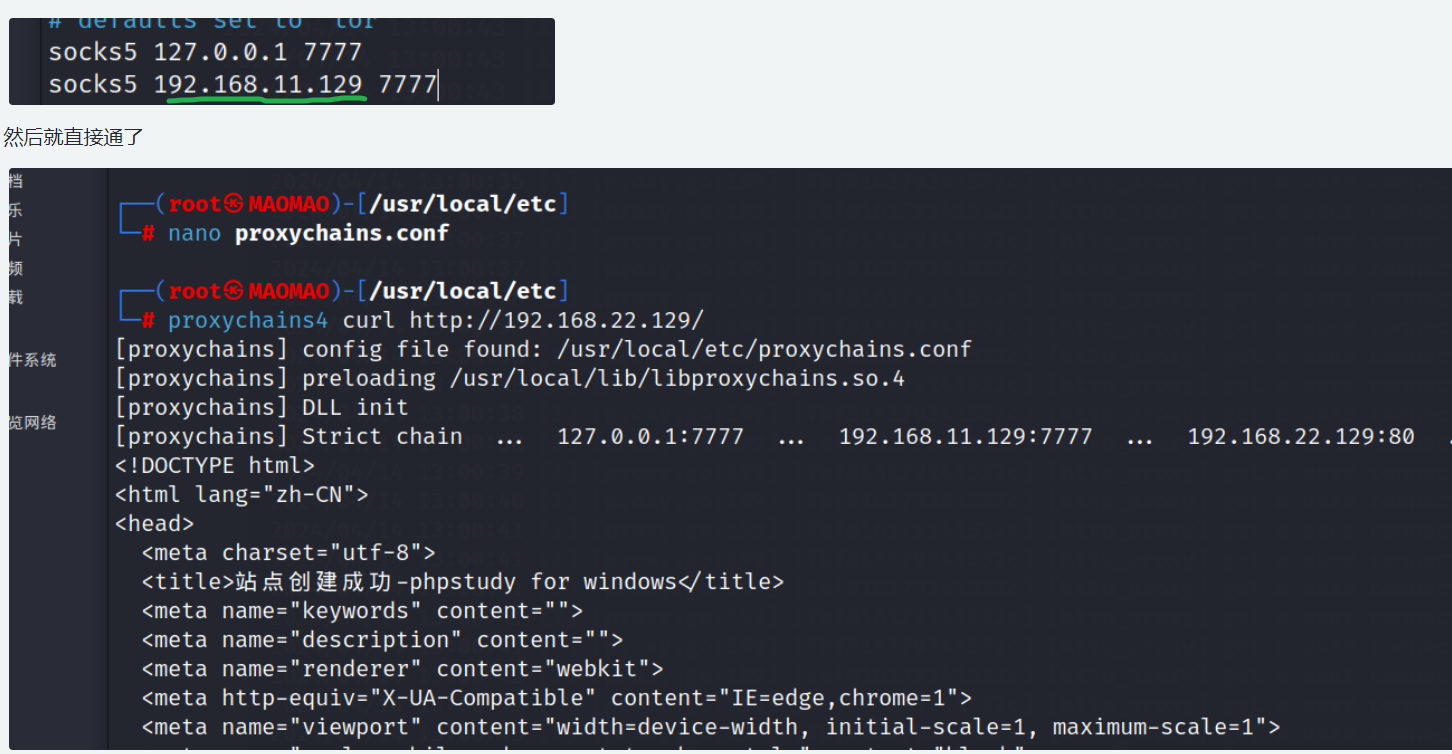The image size is (1452, 754).
Task: Select the "载" sidebar item
Action: pos(15,297)
